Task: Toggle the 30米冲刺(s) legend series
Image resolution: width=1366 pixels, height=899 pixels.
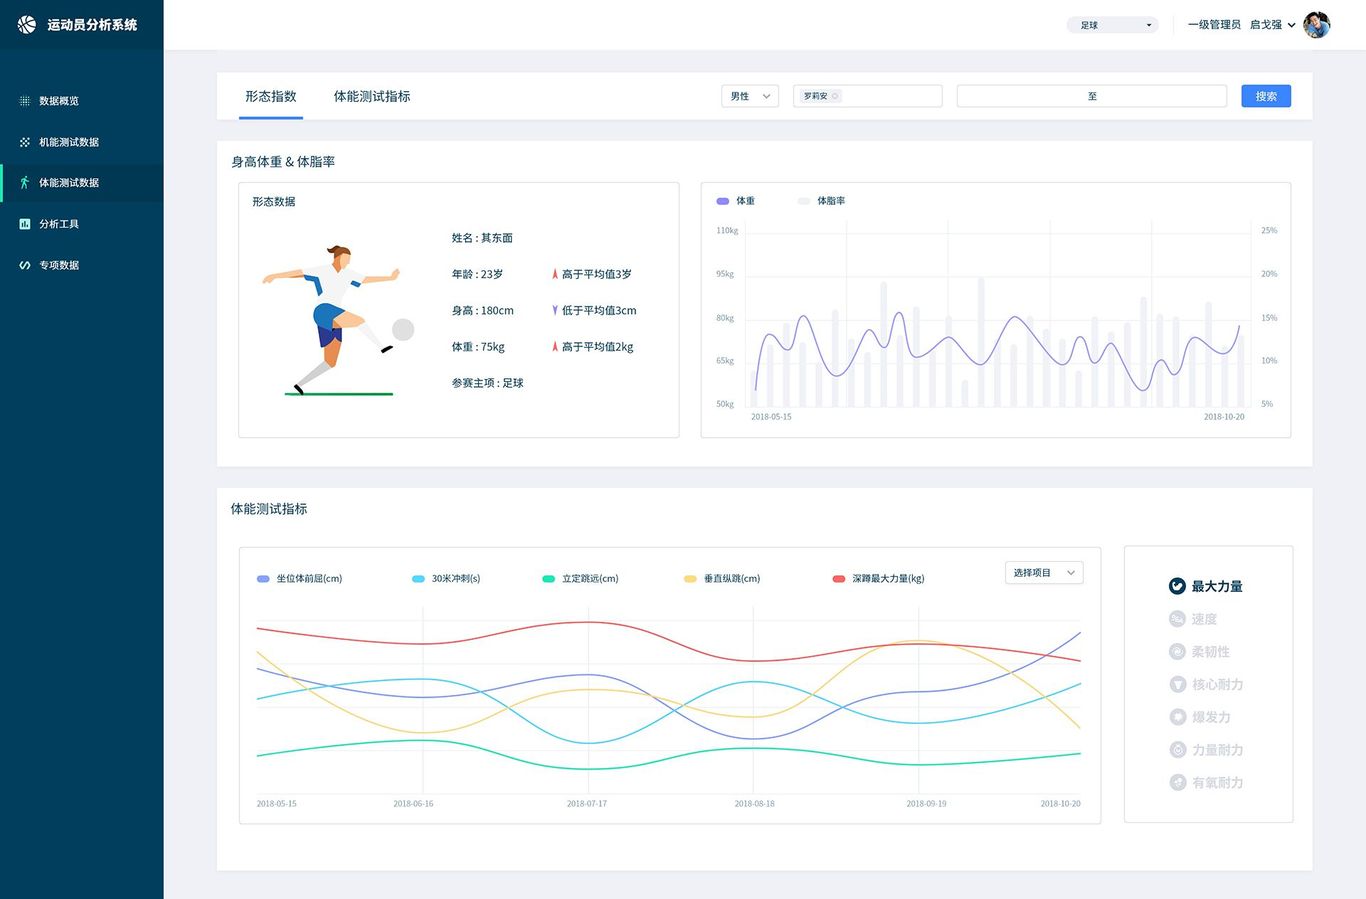Action: tap(446, 579)
